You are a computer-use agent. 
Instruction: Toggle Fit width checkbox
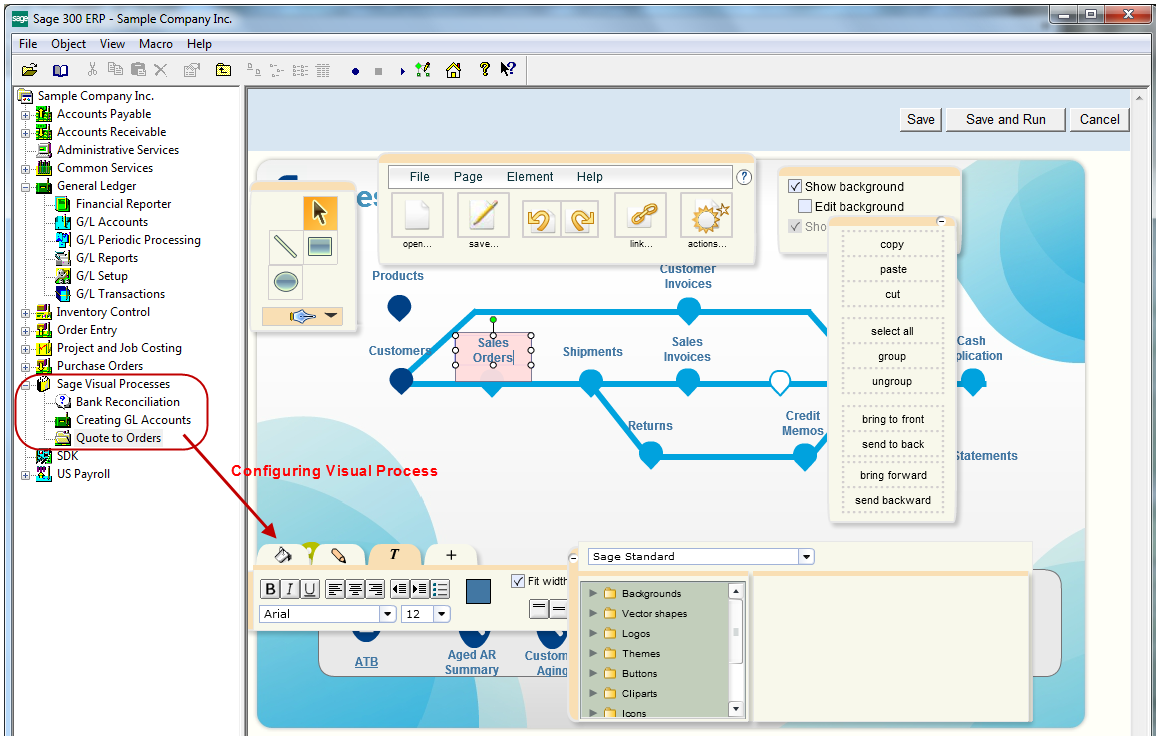point(518,581)
